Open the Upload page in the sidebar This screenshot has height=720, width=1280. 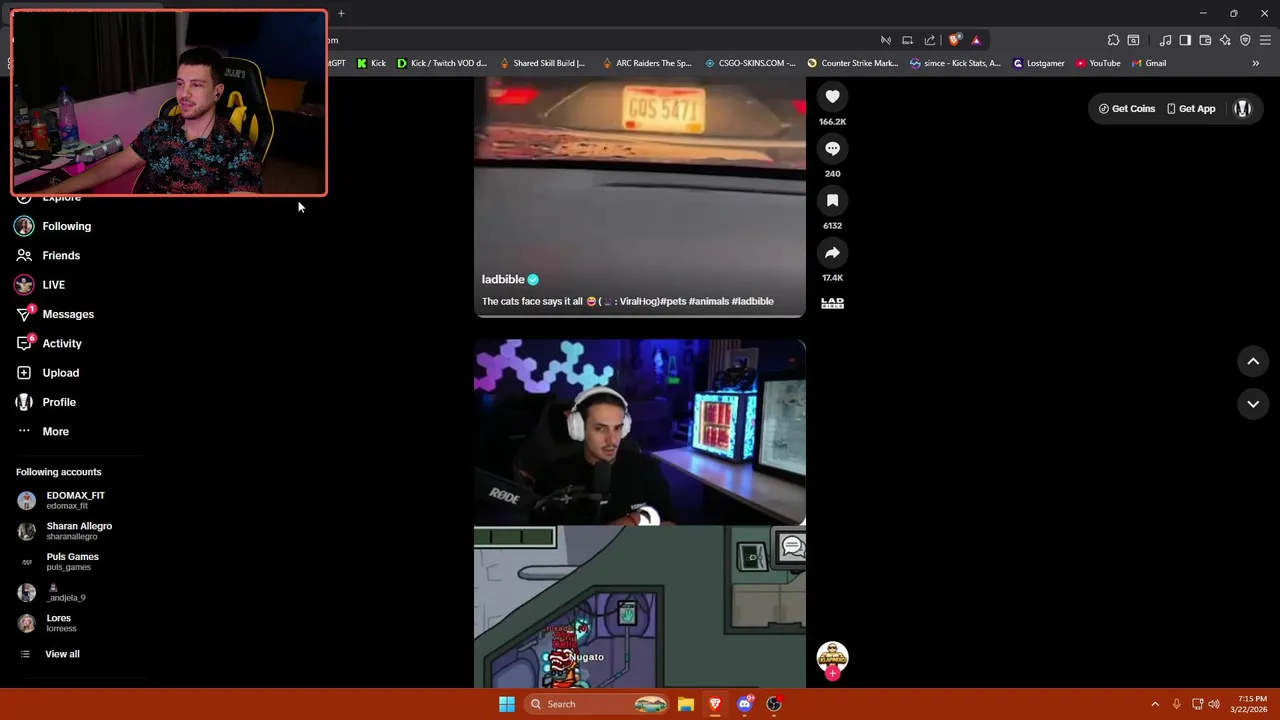[x=60, y=373]
